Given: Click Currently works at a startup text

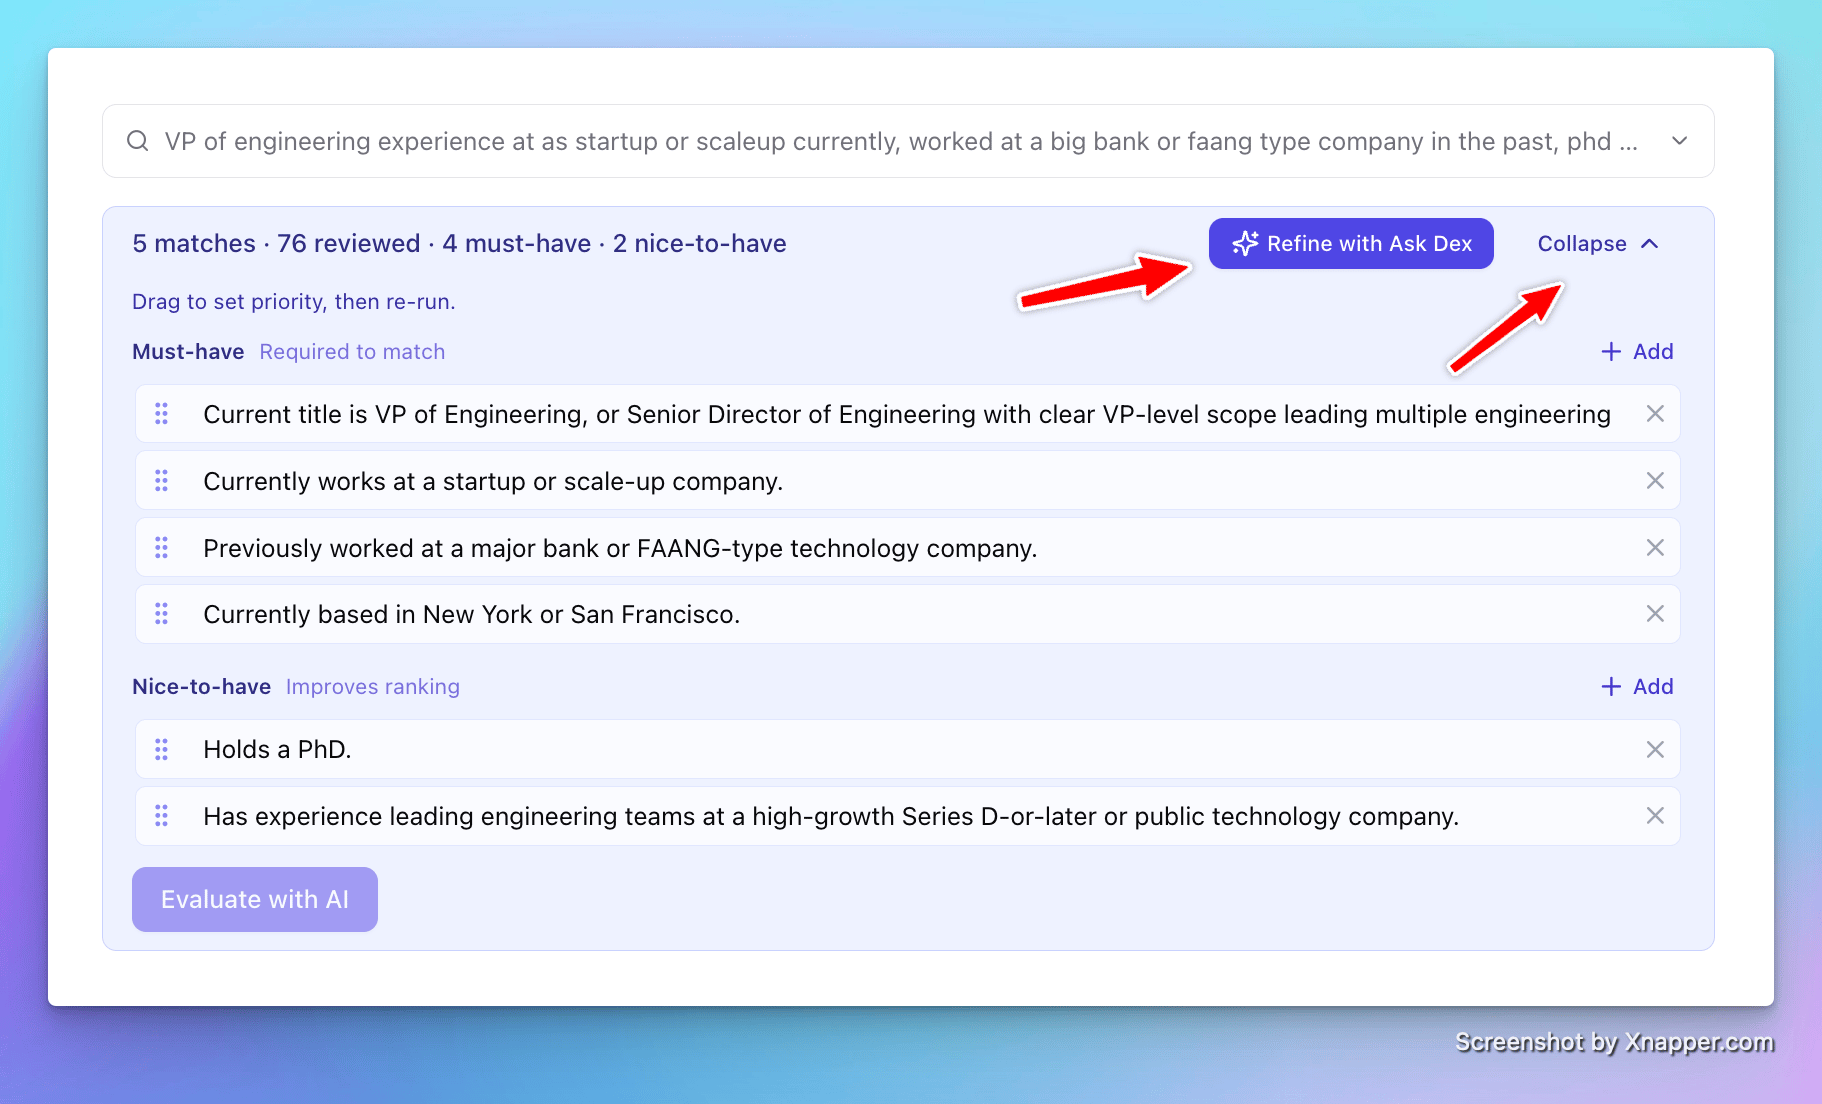Looking at the screenshot, I should pyautogui.click(x=493, y=481).
